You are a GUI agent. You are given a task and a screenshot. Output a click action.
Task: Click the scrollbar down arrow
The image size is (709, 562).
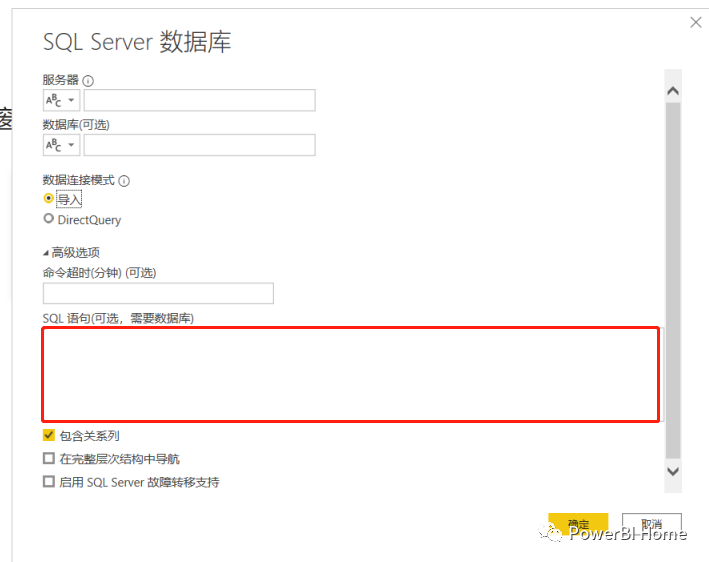click(673, 471)
